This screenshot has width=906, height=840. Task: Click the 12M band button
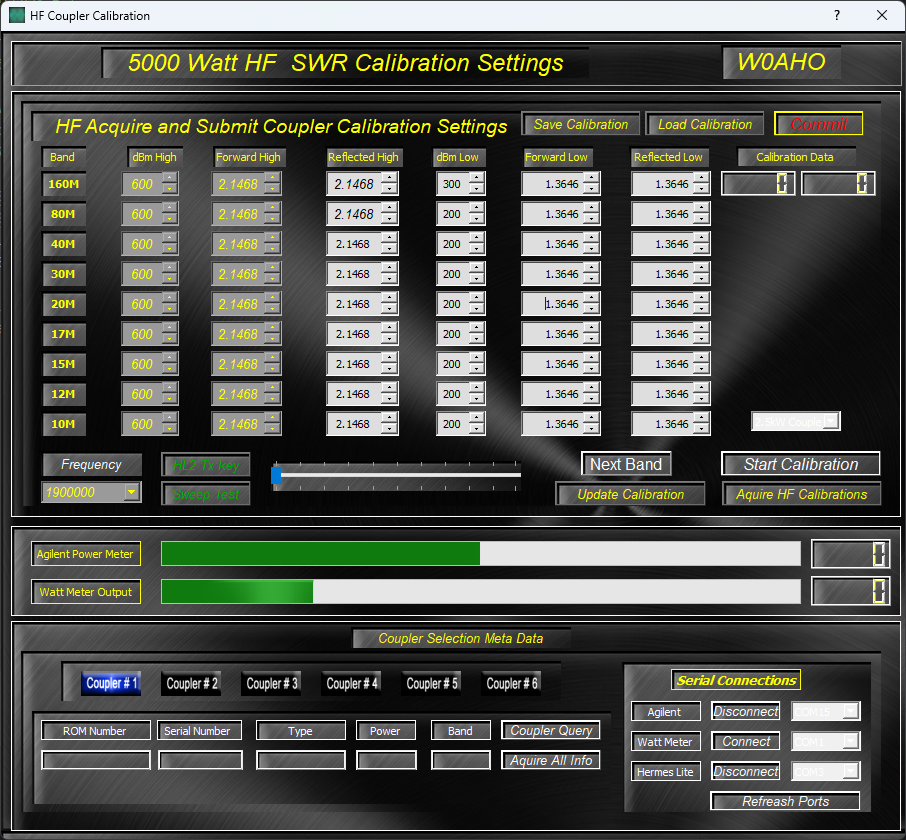point(64,394)
